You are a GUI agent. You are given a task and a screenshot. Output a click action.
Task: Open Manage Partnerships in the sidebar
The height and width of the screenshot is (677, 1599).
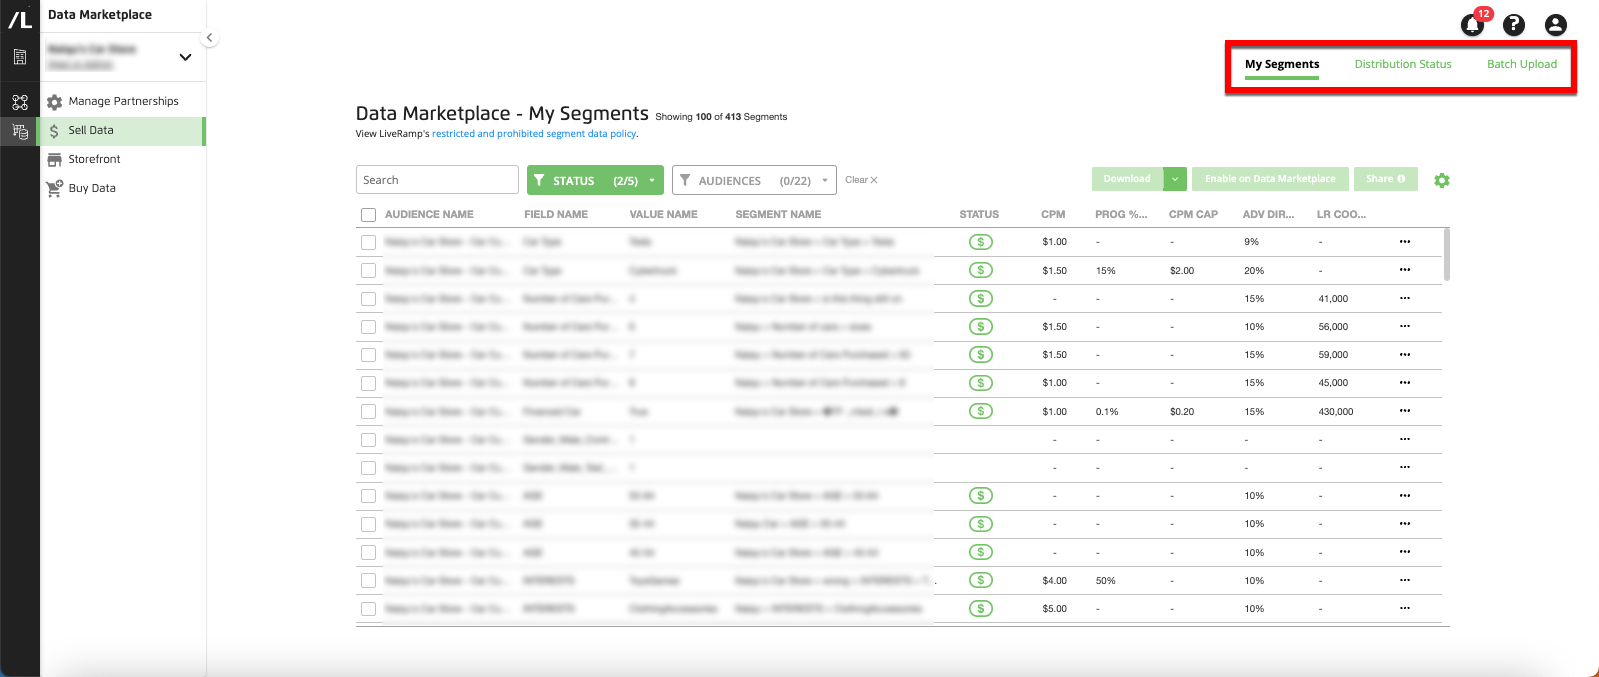pyautogui.click(x=122, y=101)
